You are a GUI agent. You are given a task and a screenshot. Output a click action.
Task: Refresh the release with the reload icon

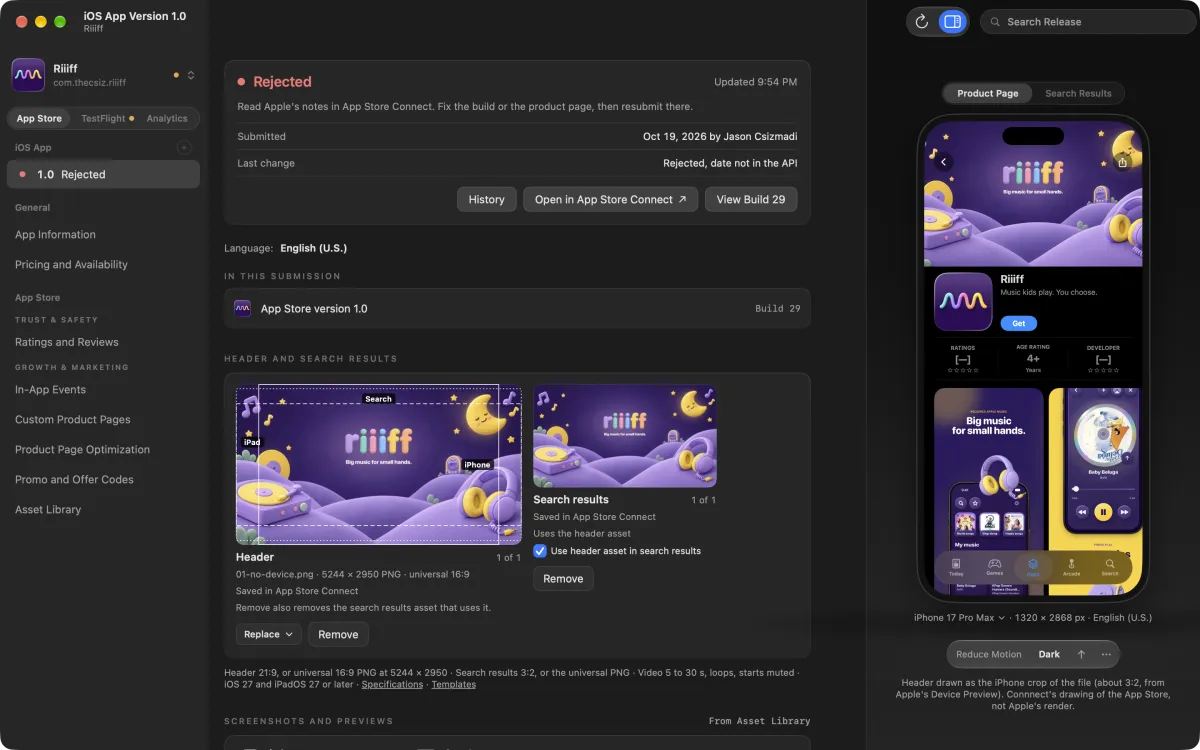click(922, 21)
